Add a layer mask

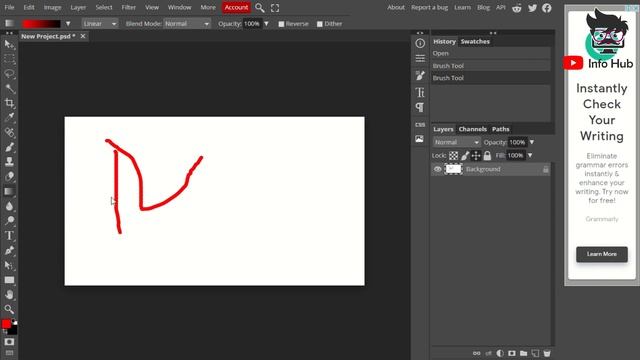[512, 353]
